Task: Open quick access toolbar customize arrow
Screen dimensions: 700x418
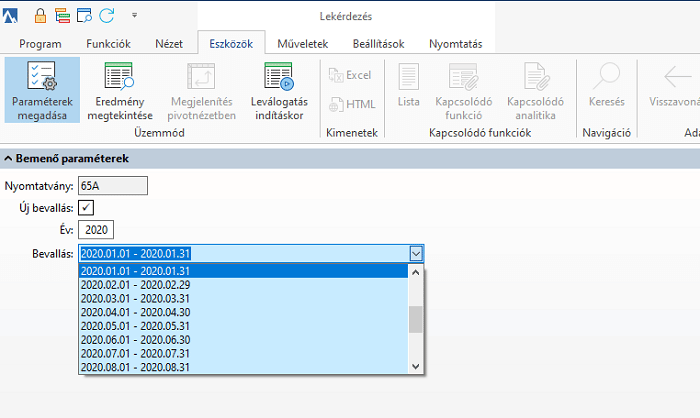Action: point(134,16)
